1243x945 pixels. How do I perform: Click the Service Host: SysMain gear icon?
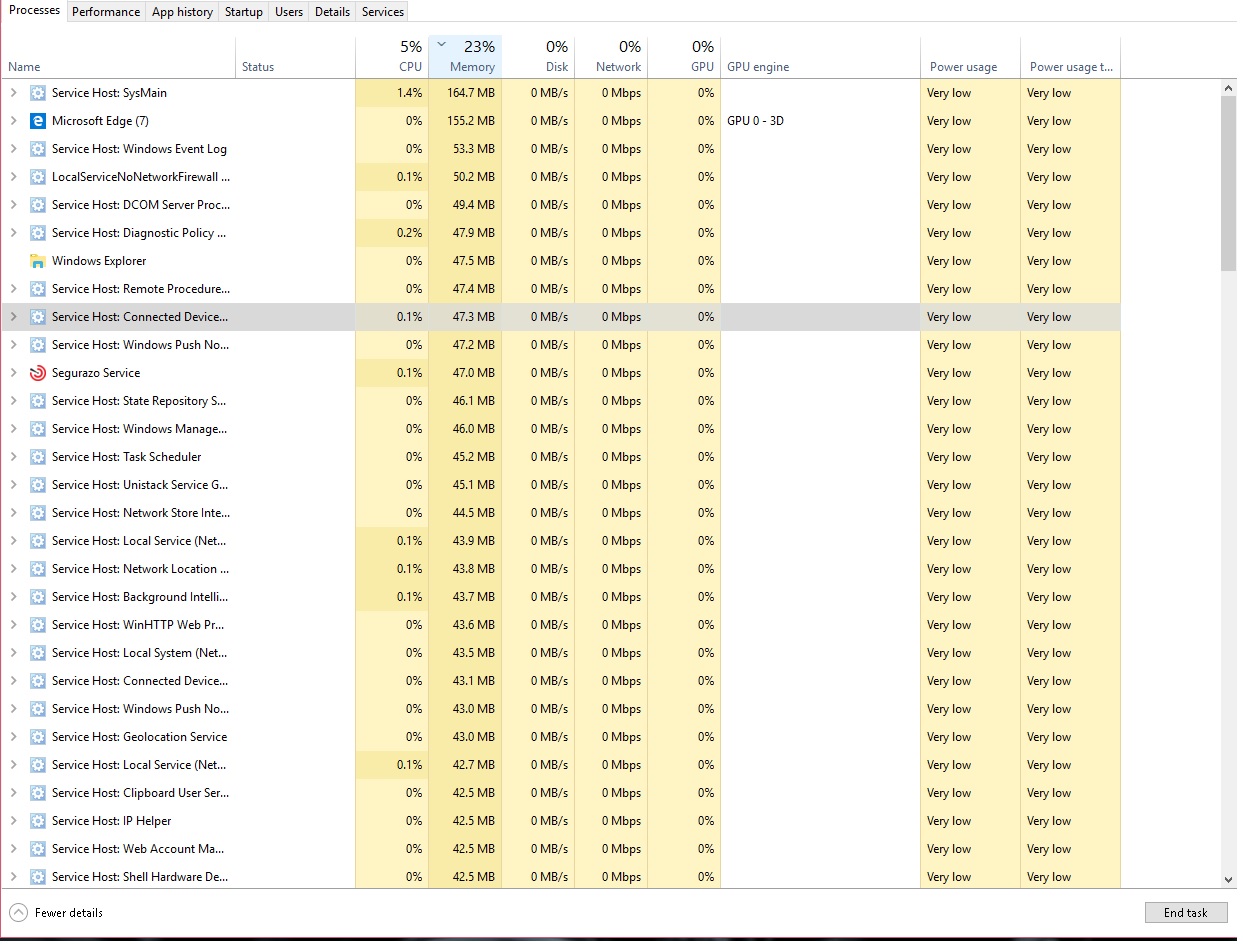point(37,93)
